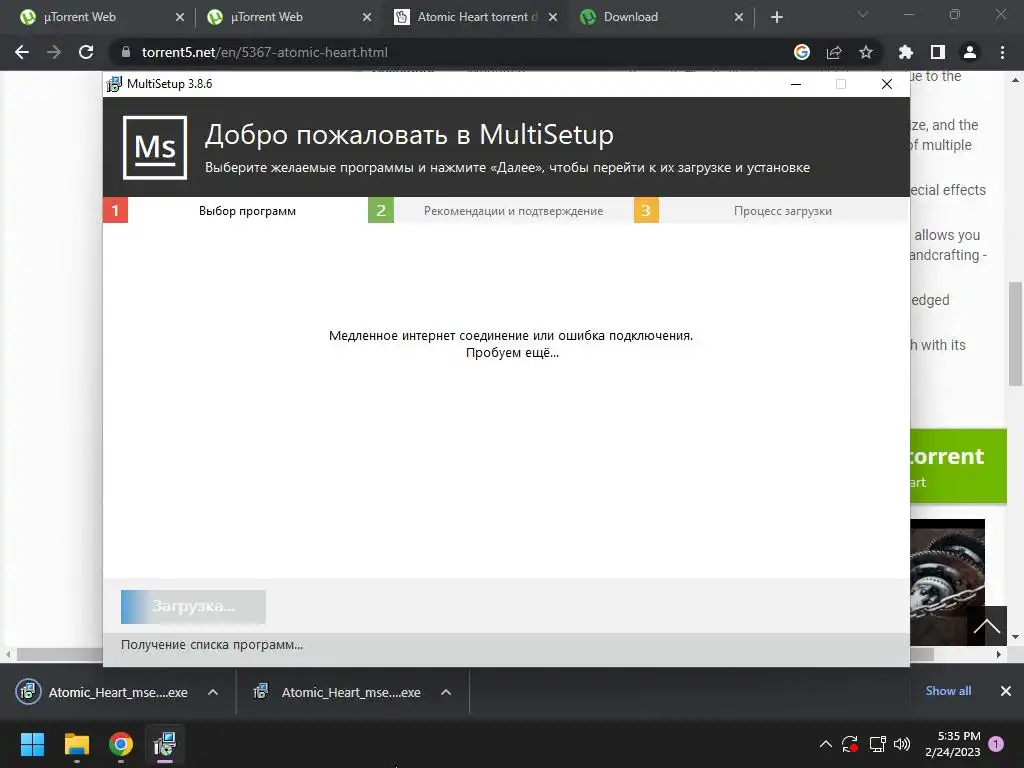Click the page vertical scrollbar thumb
This screenshot has width=1024, height=768.
tap(1015, 333)
